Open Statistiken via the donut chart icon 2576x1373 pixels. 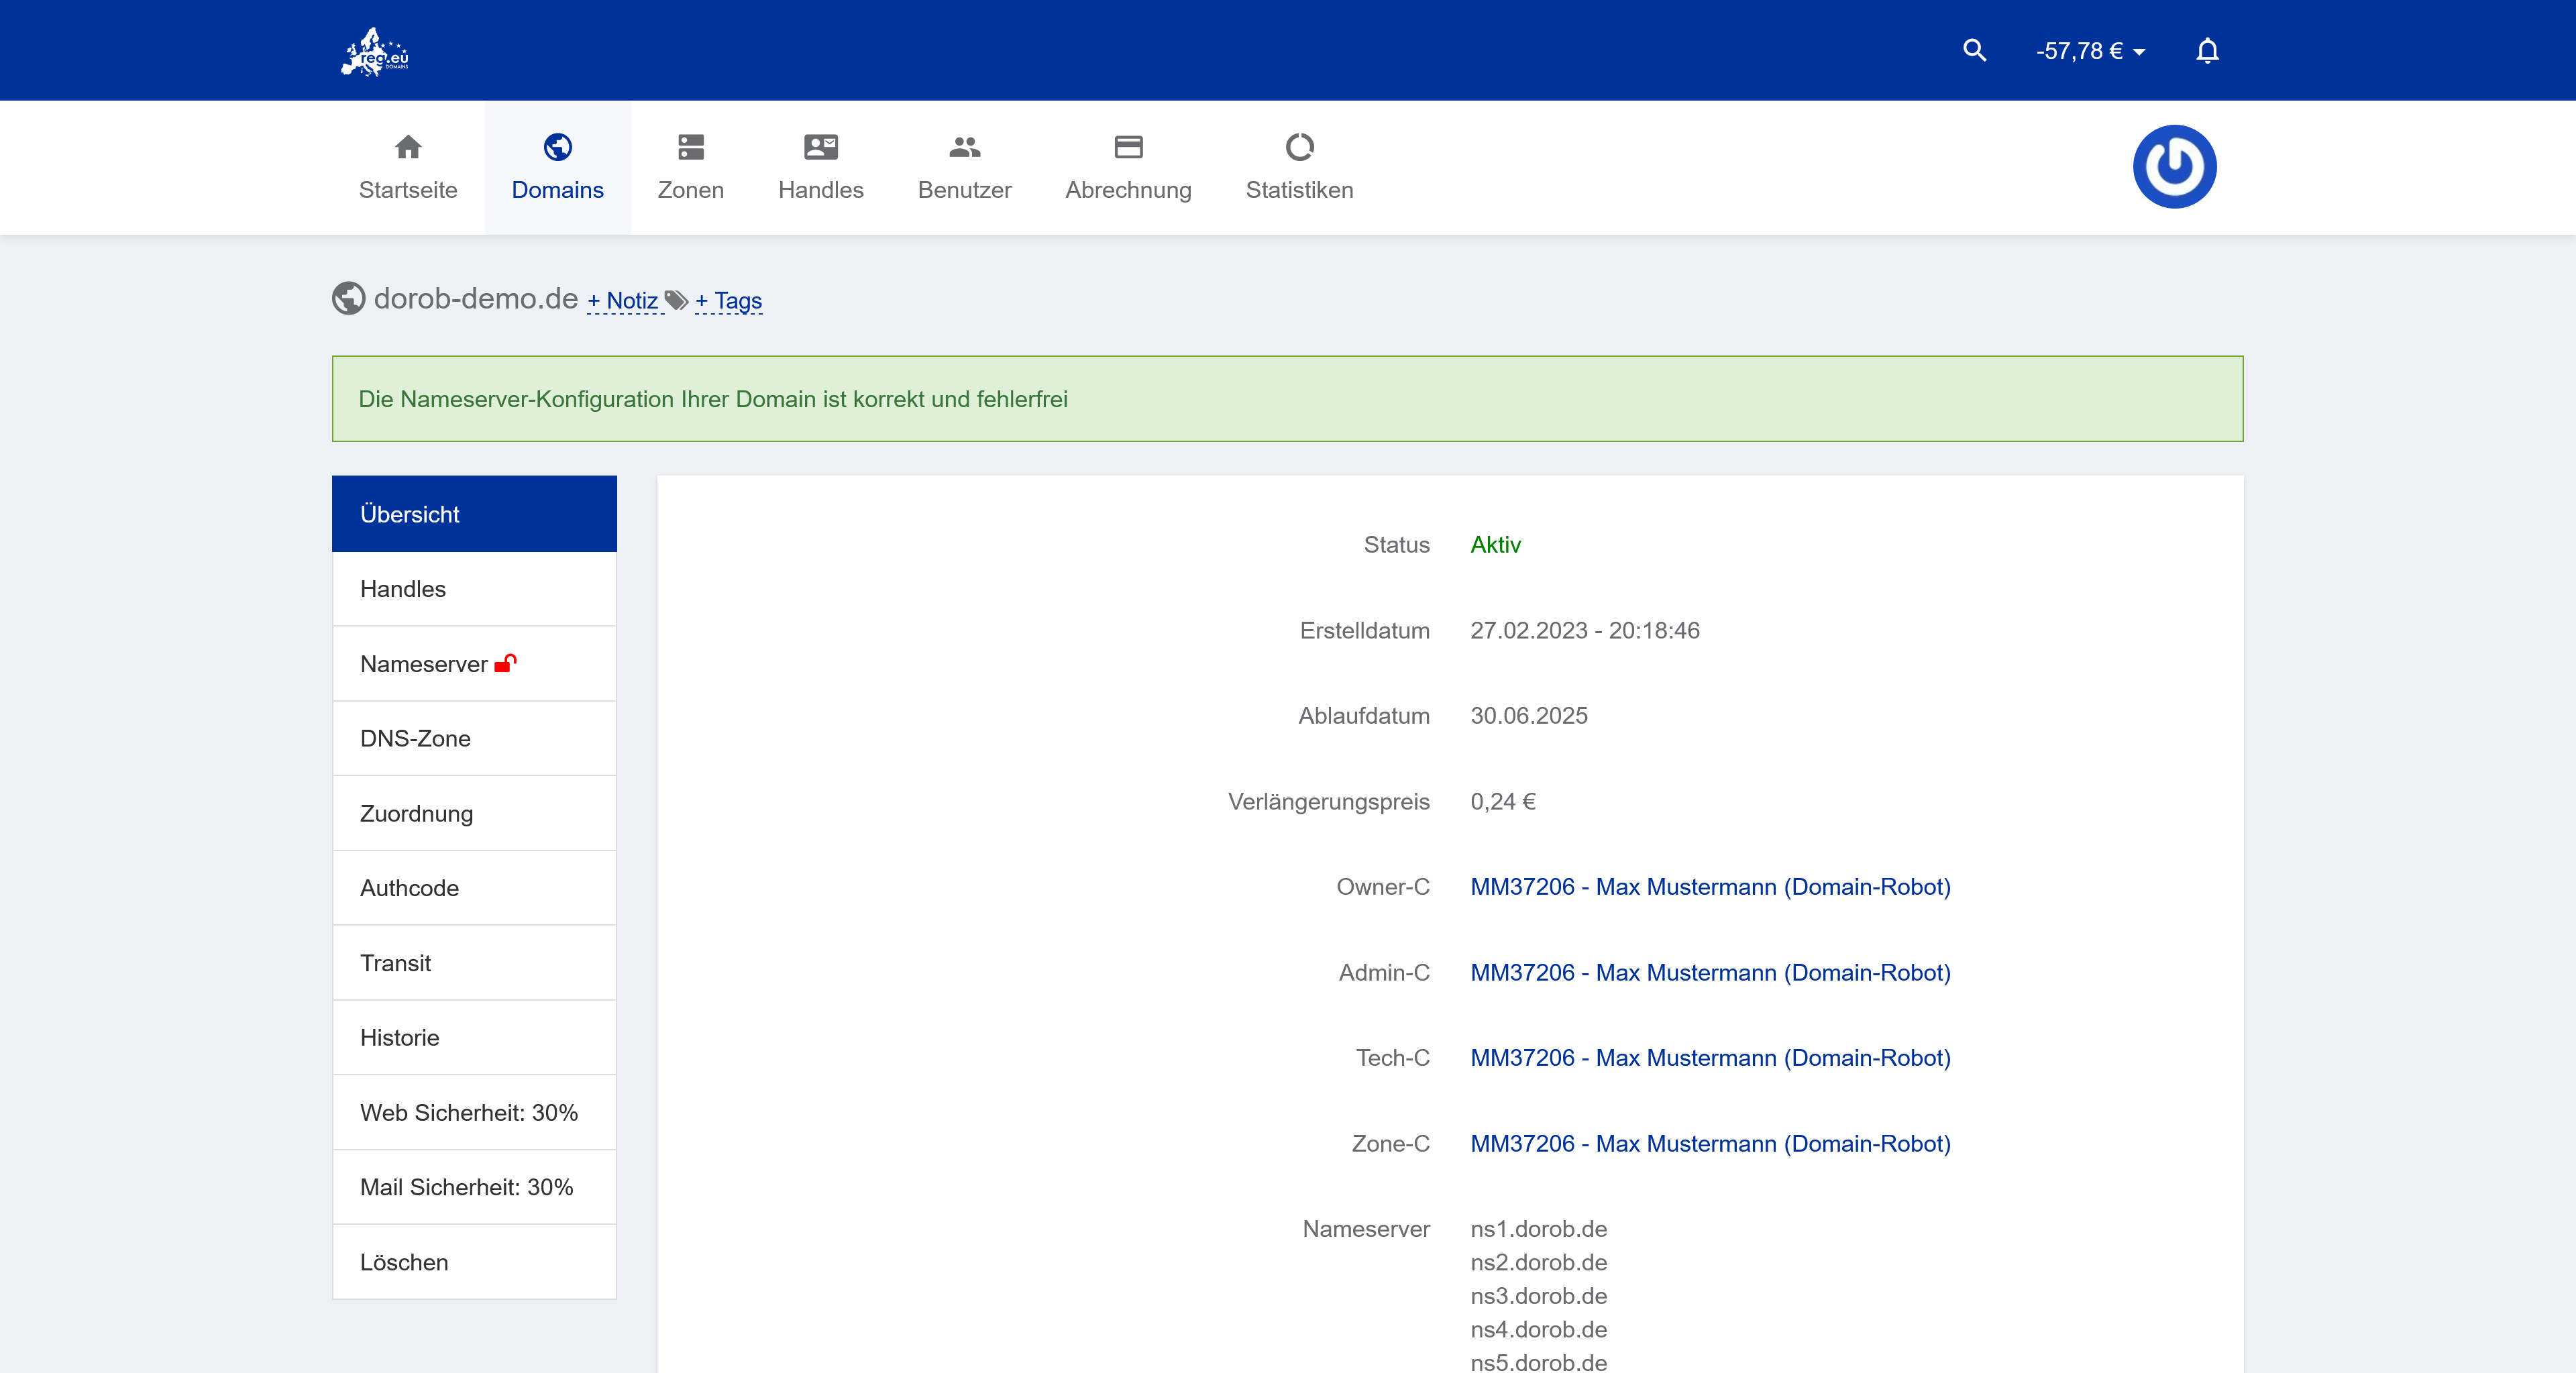pyautogui.click(x=1299, y=148)
